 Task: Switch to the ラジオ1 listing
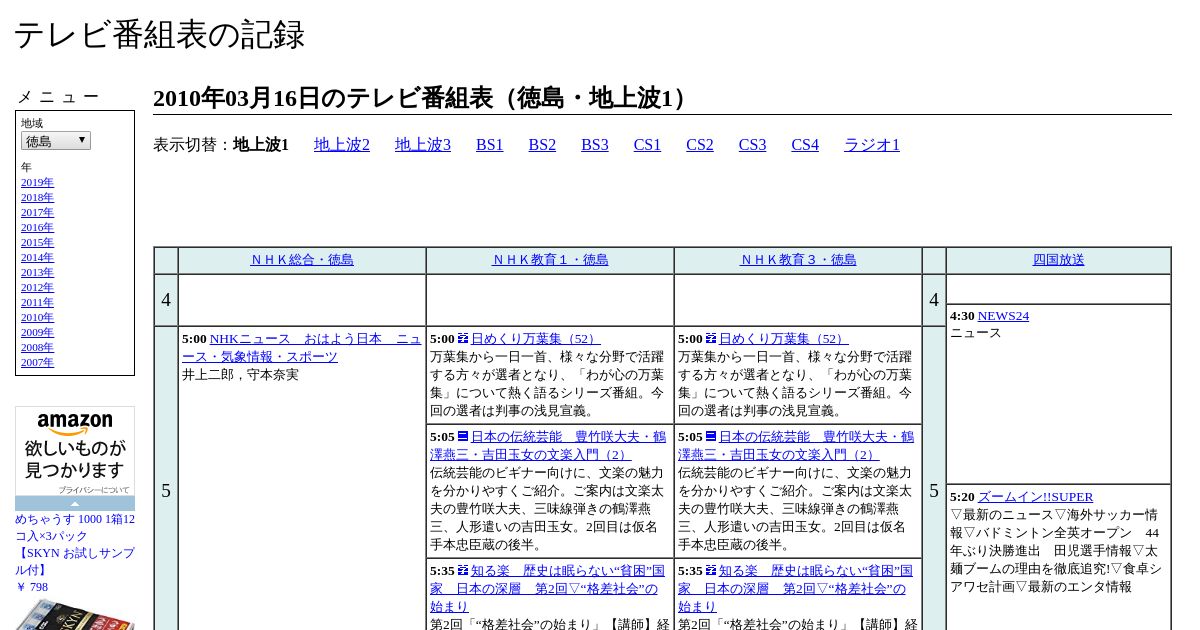tap(872, 145)
